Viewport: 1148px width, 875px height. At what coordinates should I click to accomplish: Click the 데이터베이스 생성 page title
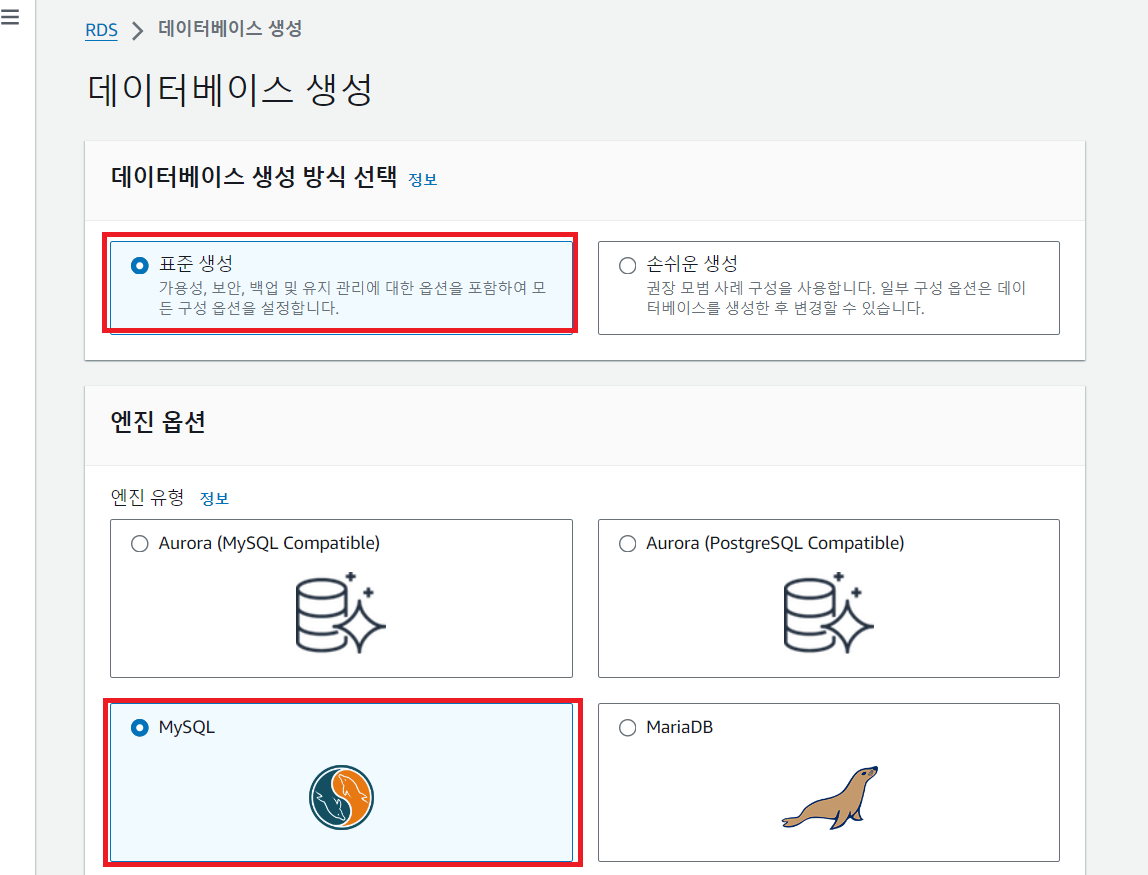pyautogui.click(x=230, y=90)
